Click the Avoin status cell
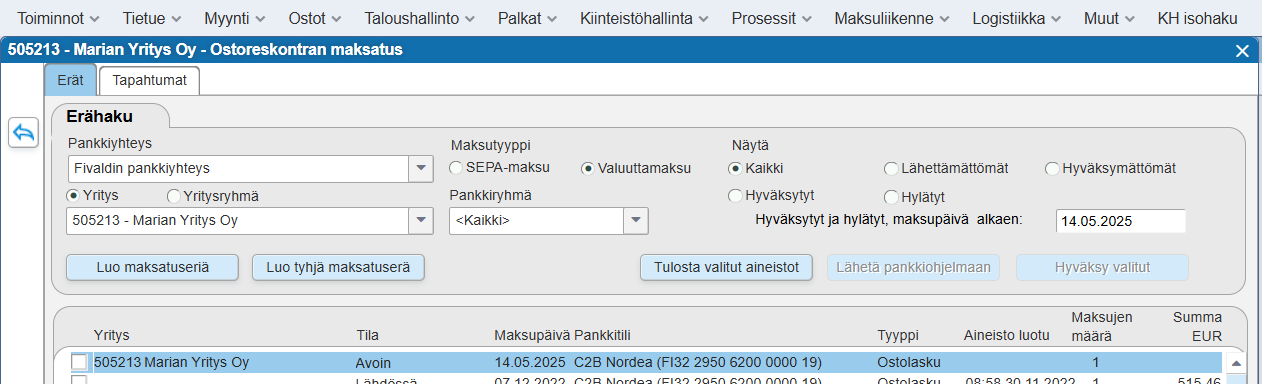1262x384 pixels. 373,362
